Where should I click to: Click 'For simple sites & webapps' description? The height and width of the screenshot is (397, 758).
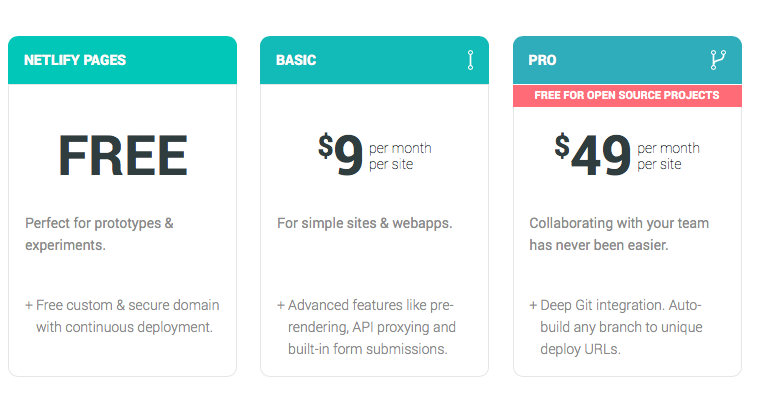pos(364,223)
